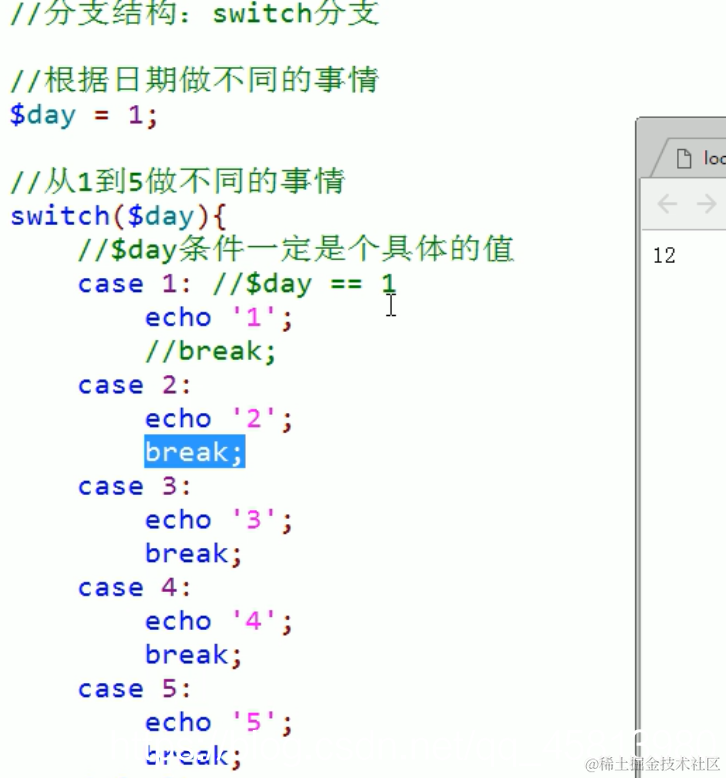Click the 'break;' under case 3
The image size is (726, 778).
tap(194, 554)
